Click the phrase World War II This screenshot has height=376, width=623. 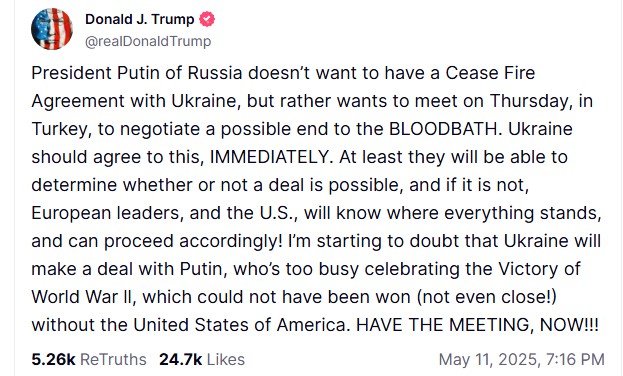[83, 297]
